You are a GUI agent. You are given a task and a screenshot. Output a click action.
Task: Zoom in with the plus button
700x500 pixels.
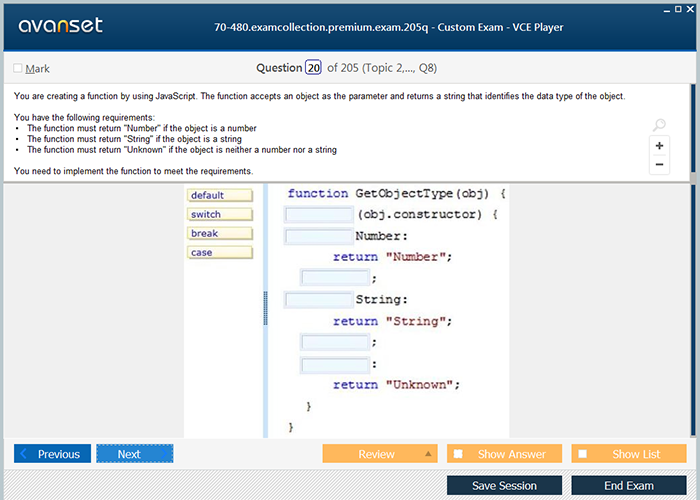pyautogui.click(x=659, y=146)
